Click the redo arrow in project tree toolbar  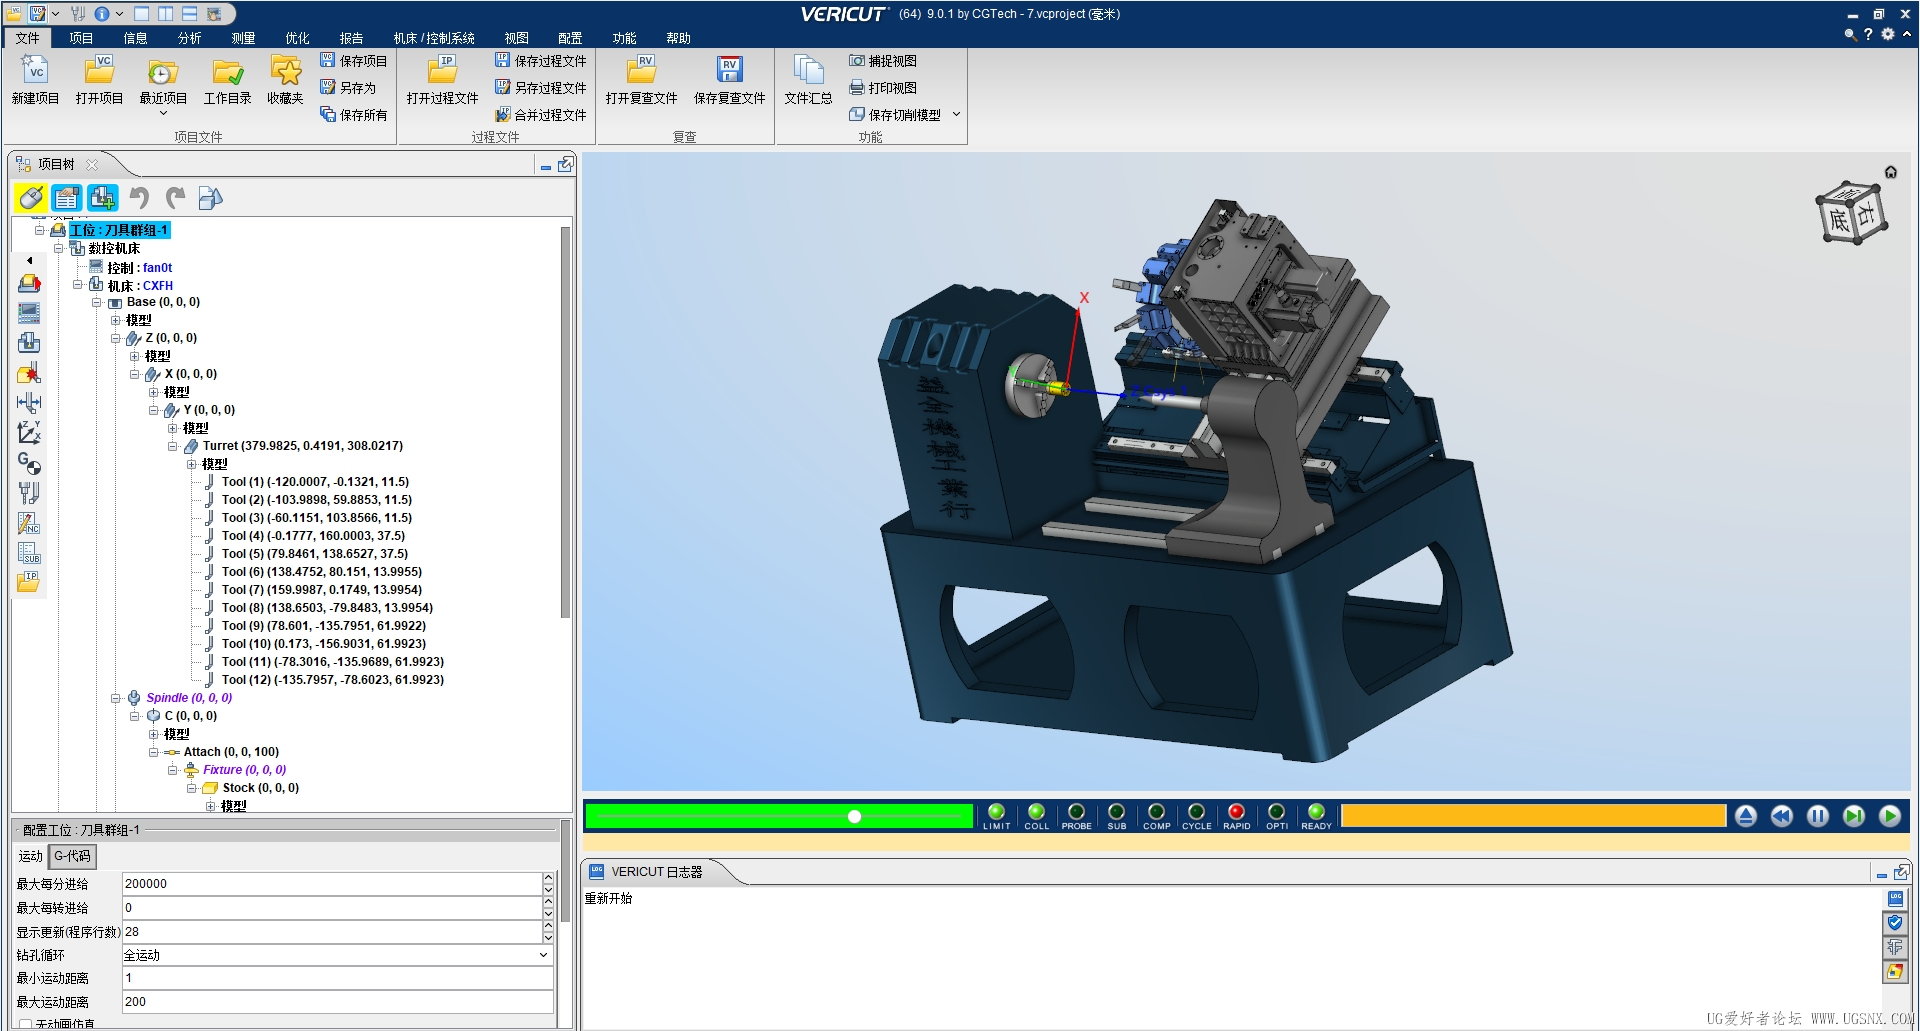pyautogui.click(x=175, y=198)
